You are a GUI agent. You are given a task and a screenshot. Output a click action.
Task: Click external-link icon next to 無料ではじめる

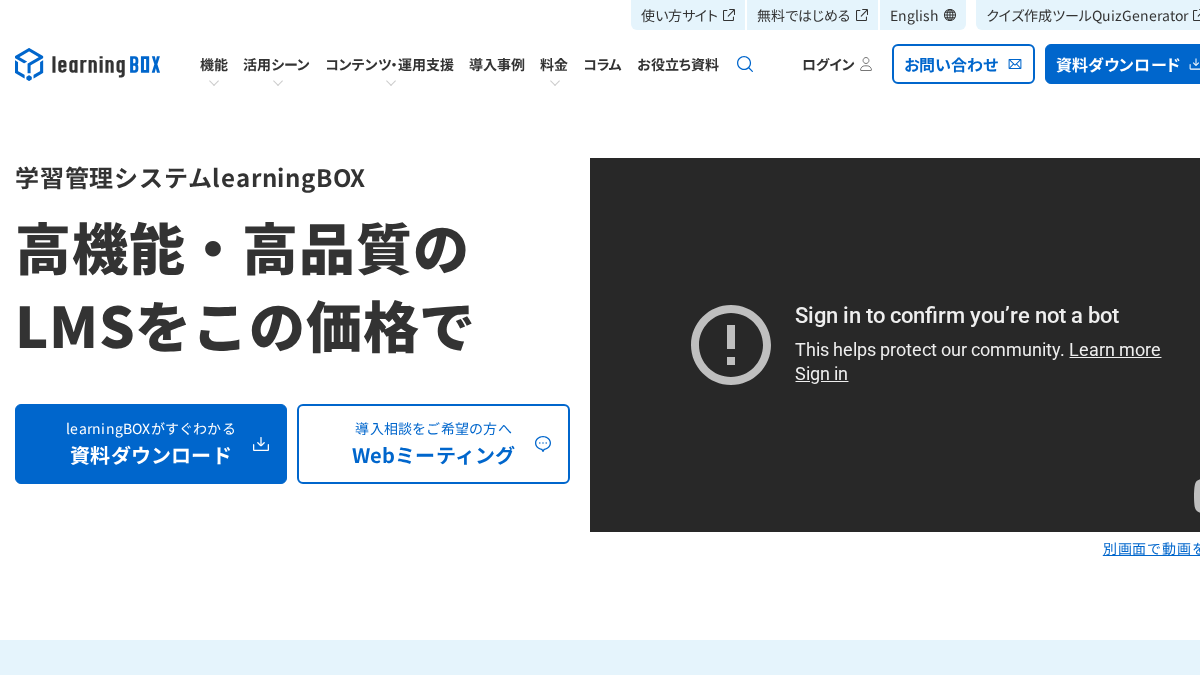coord(862,15)
